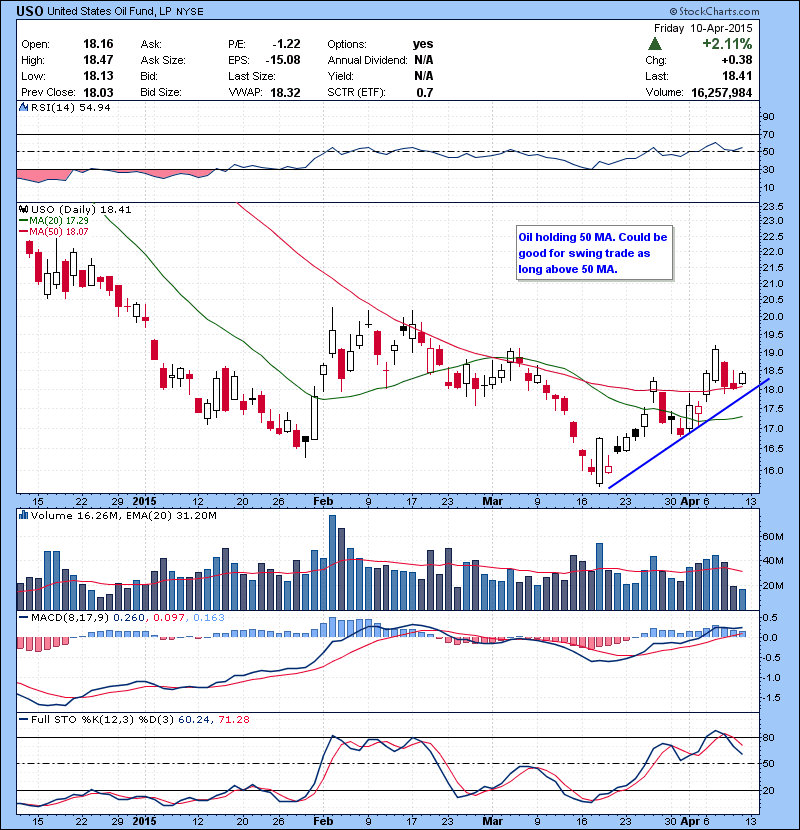Click the Mar label on price axis
The width and height of the screenshot is (800, 830).
[492, 501]
